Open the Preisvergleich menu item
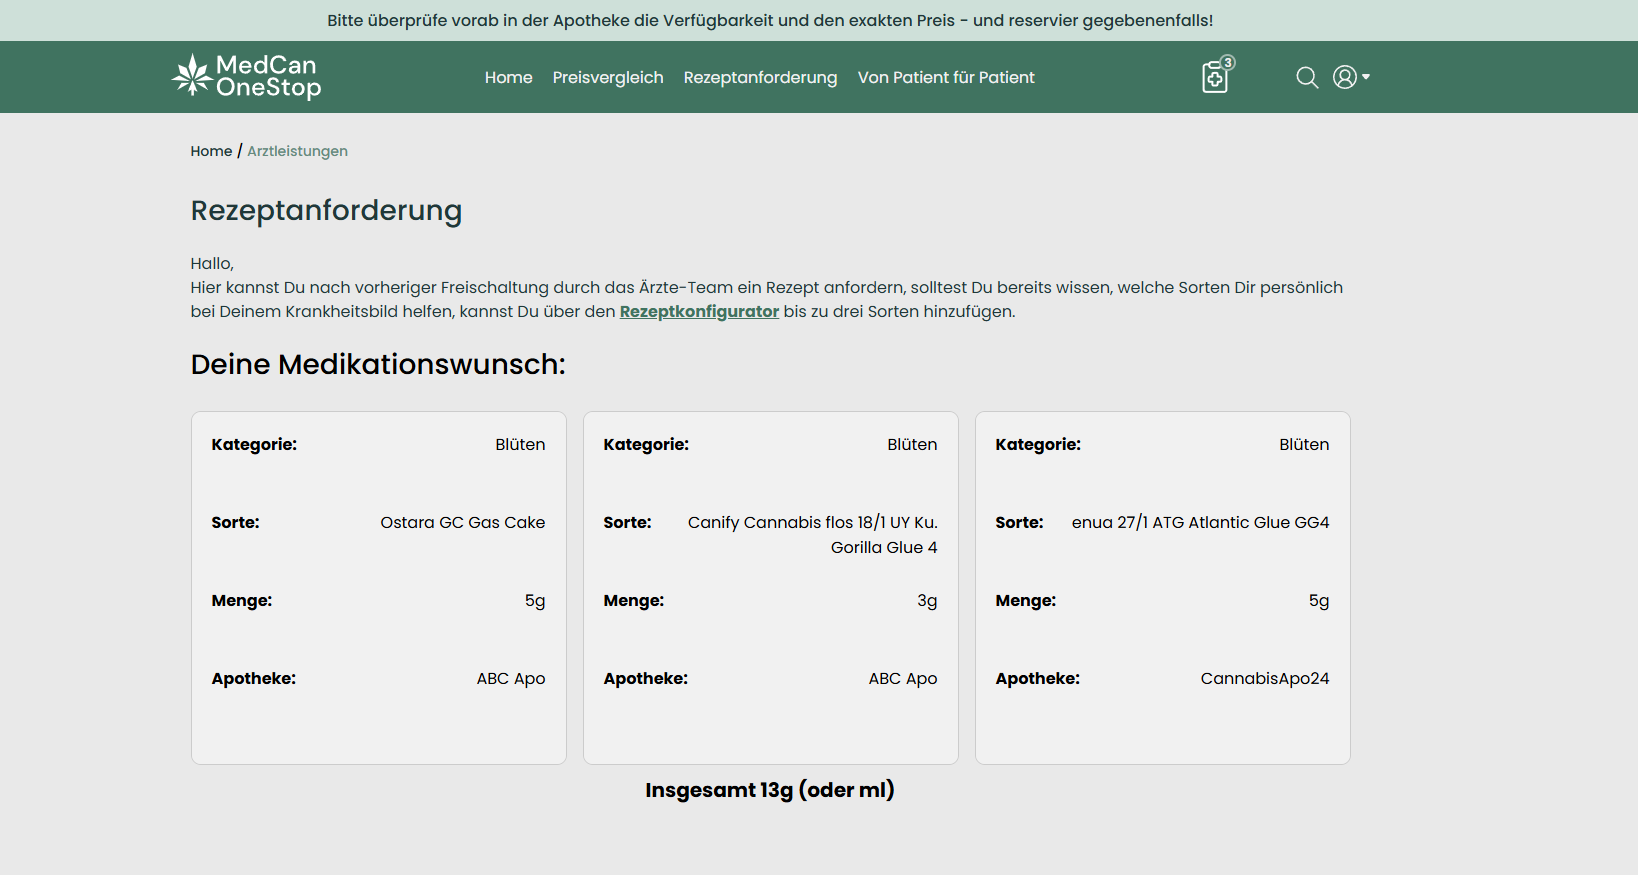 (607, 77)
